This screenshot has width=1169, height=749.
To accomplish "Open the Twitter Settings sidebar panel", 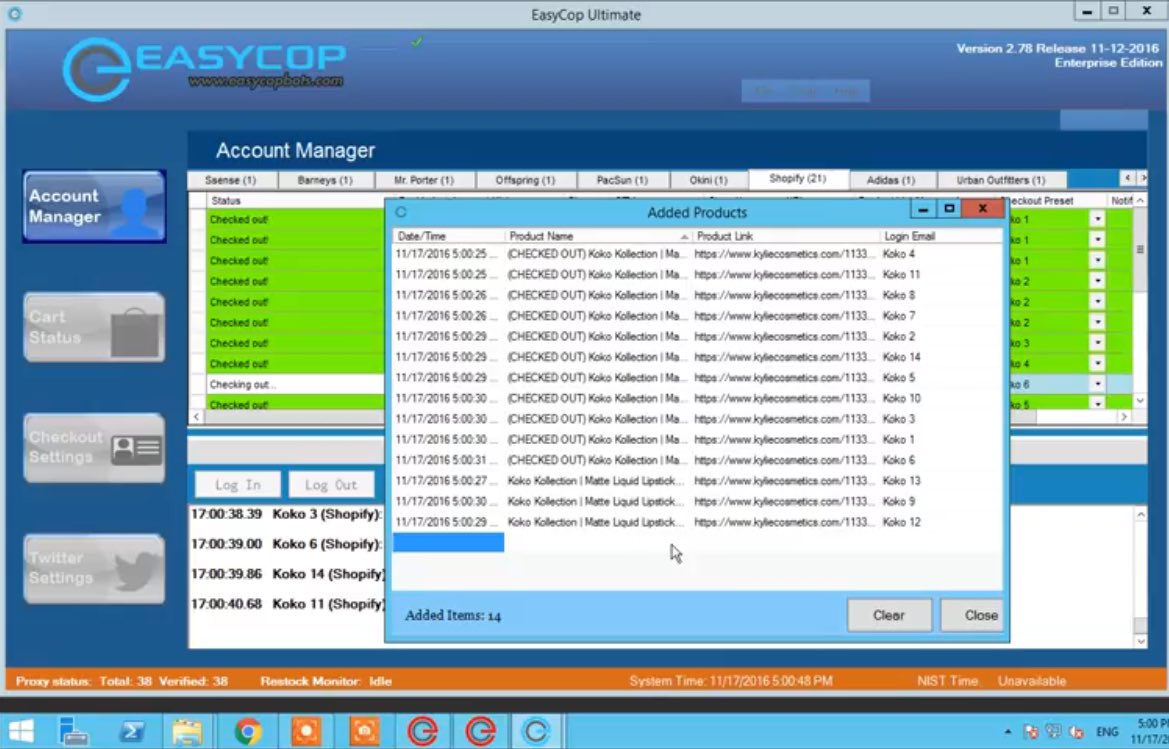I will click(95, 568).
